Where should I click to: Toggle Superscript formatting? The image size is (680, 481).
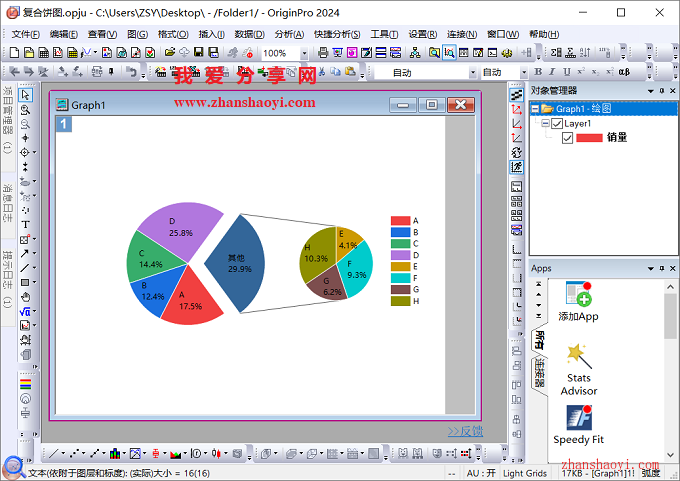click(581, 72)
